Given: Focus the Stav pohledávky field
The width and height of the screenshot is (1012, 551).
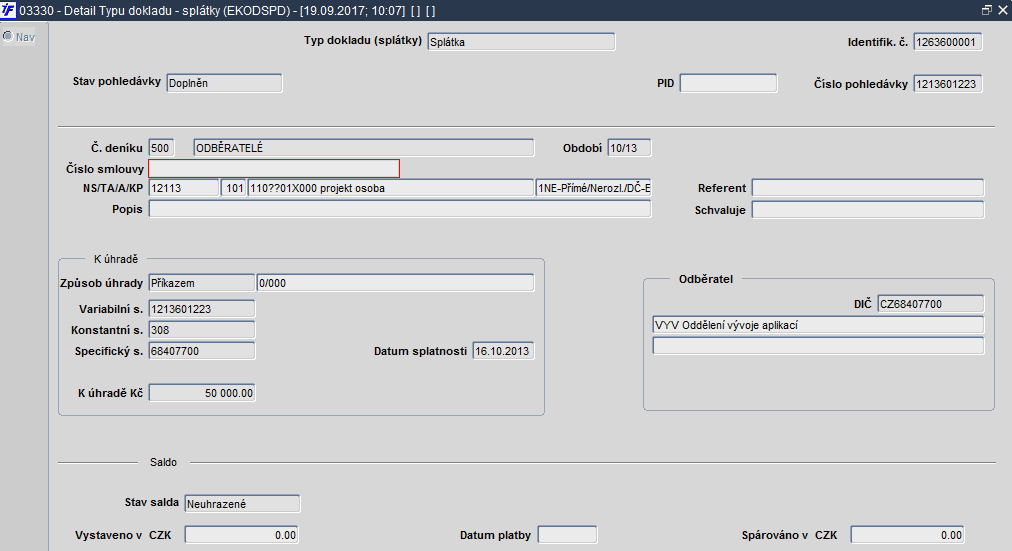Looking at the screenshot, I should (224, 83).
